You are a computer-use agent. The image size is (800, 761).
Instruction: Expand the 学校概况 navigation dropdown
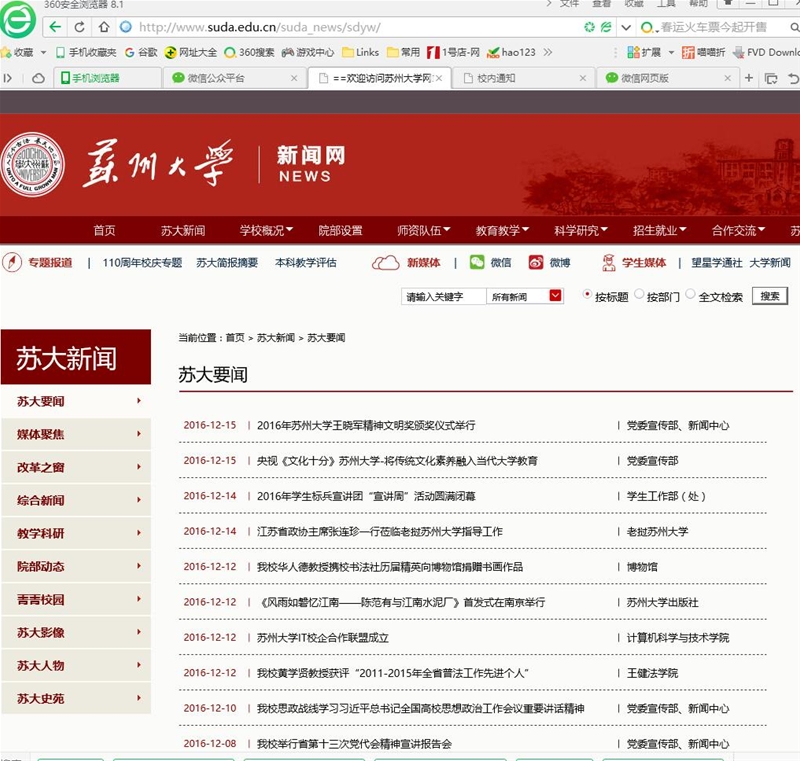point(266,231)
